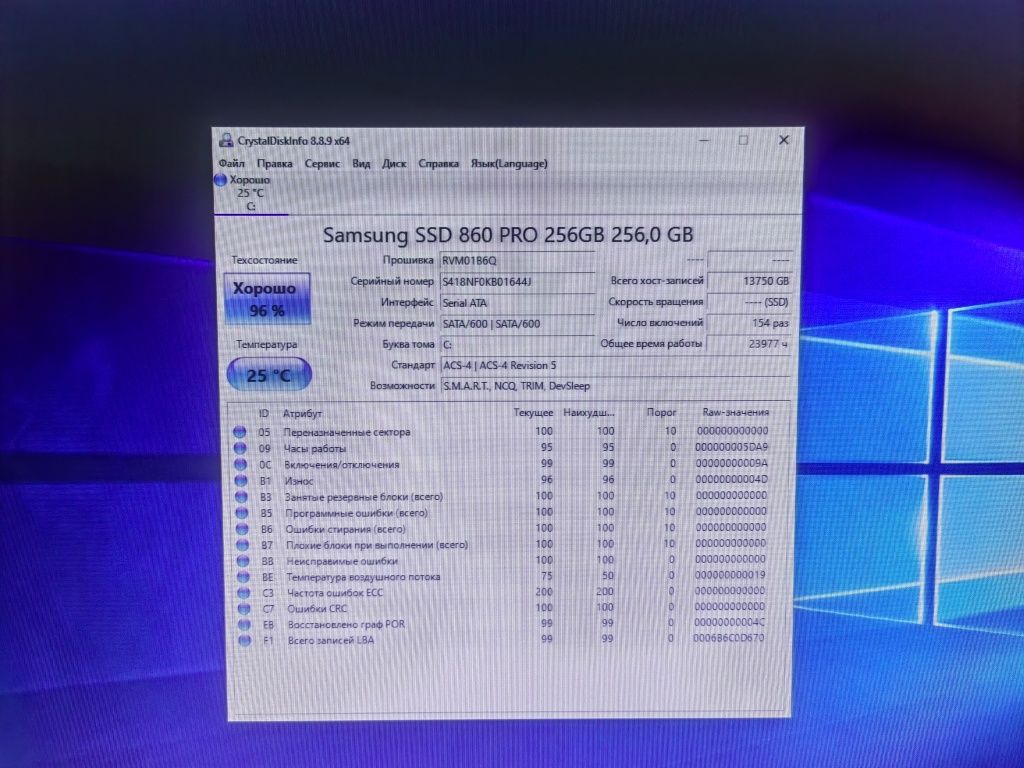Click the transfer mode field SATA/600 | SATA/600
Image resolution: width=1024 pixels, height=768 pixels.
click(517, 323)
